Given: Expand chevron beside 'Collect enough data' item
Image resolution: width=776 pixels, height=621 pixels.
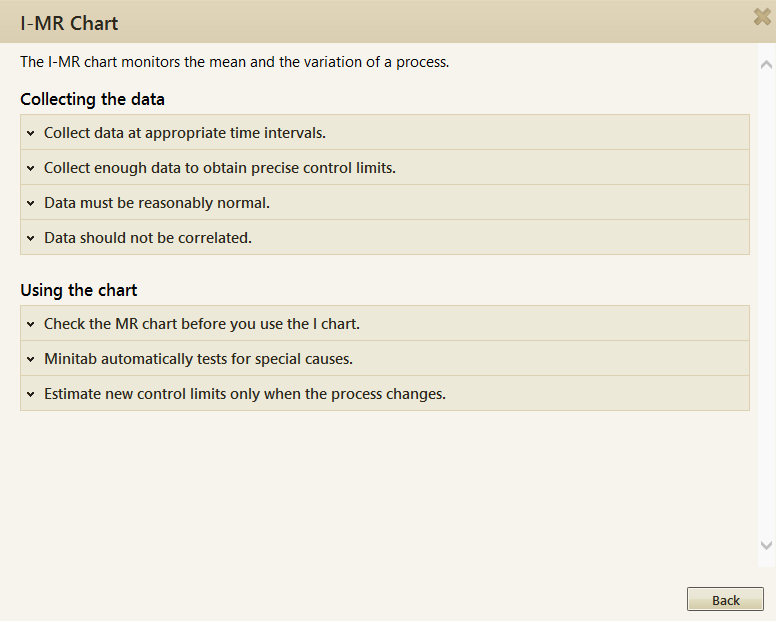Looking at the screenshot, I should (31, 168).
